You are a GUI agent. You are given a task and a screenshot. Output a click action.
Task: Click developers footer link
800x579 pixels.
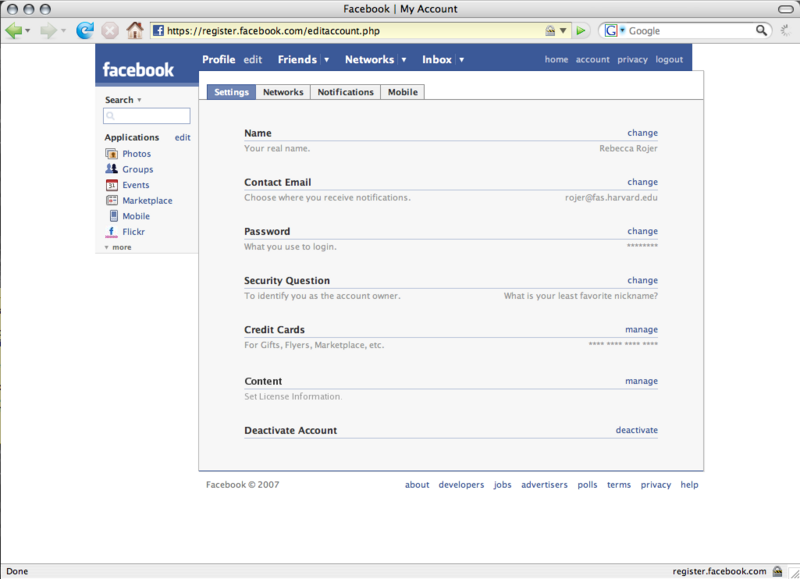[461, 485]
